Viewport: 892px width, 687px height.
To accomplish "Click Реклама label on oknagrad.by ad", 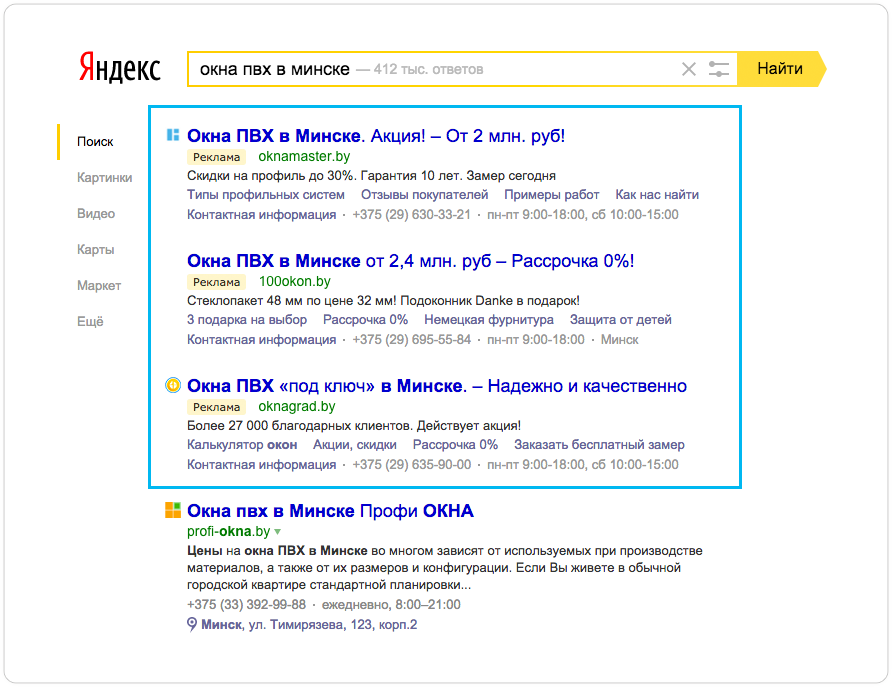I will [x=216, y=407].
